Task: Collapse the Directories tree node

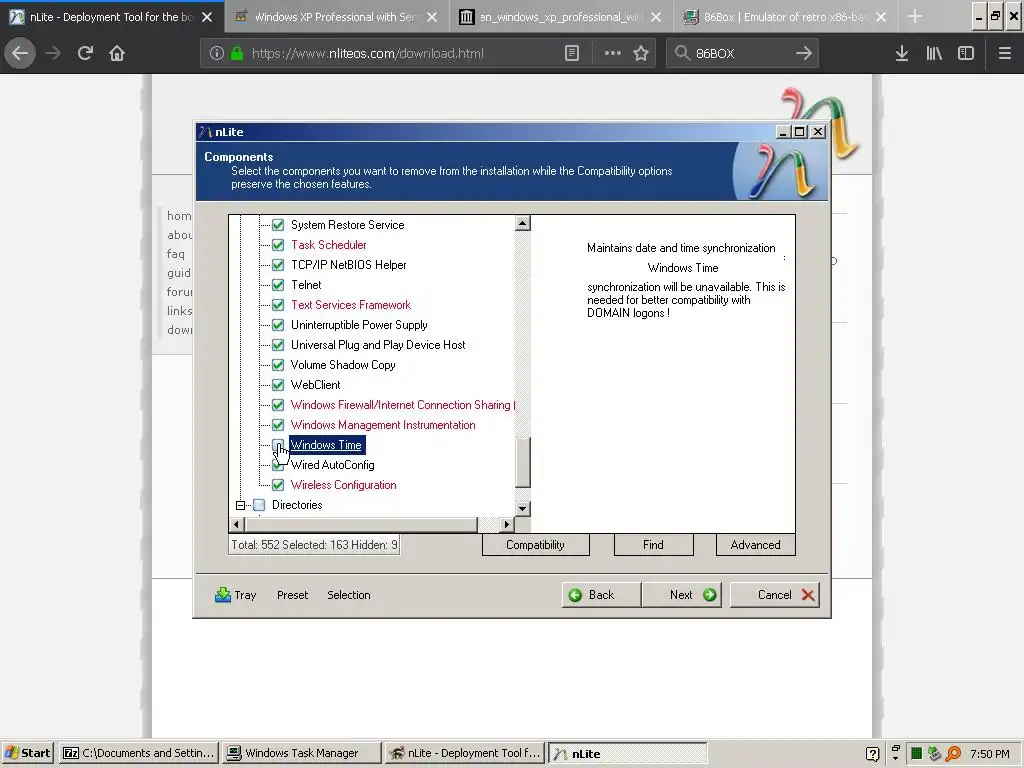Action: 240,505
